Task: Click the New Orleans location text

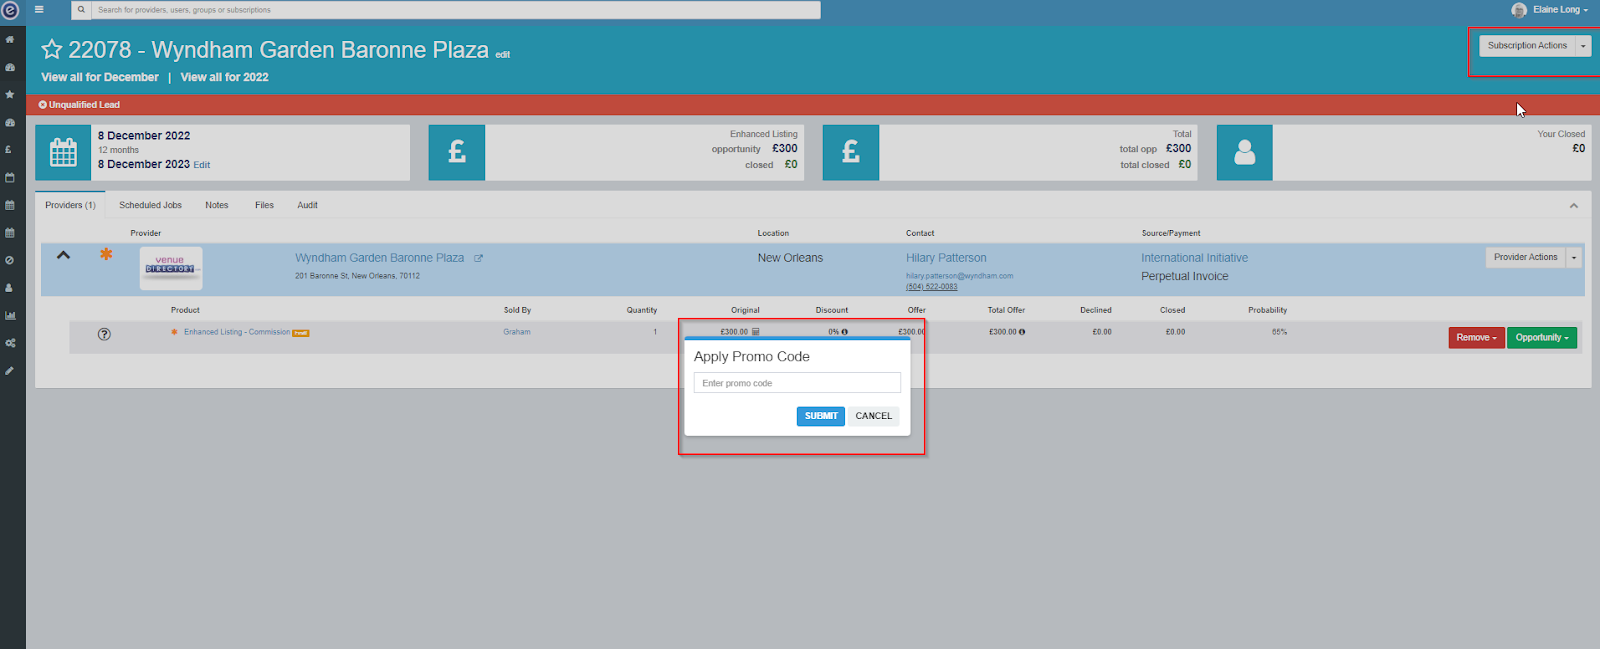Action: 790,258
